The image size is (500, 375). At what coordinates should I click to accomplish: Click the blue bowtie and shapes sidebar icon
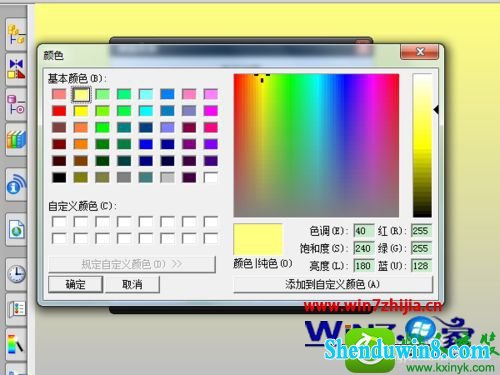[x=16, y=69]
